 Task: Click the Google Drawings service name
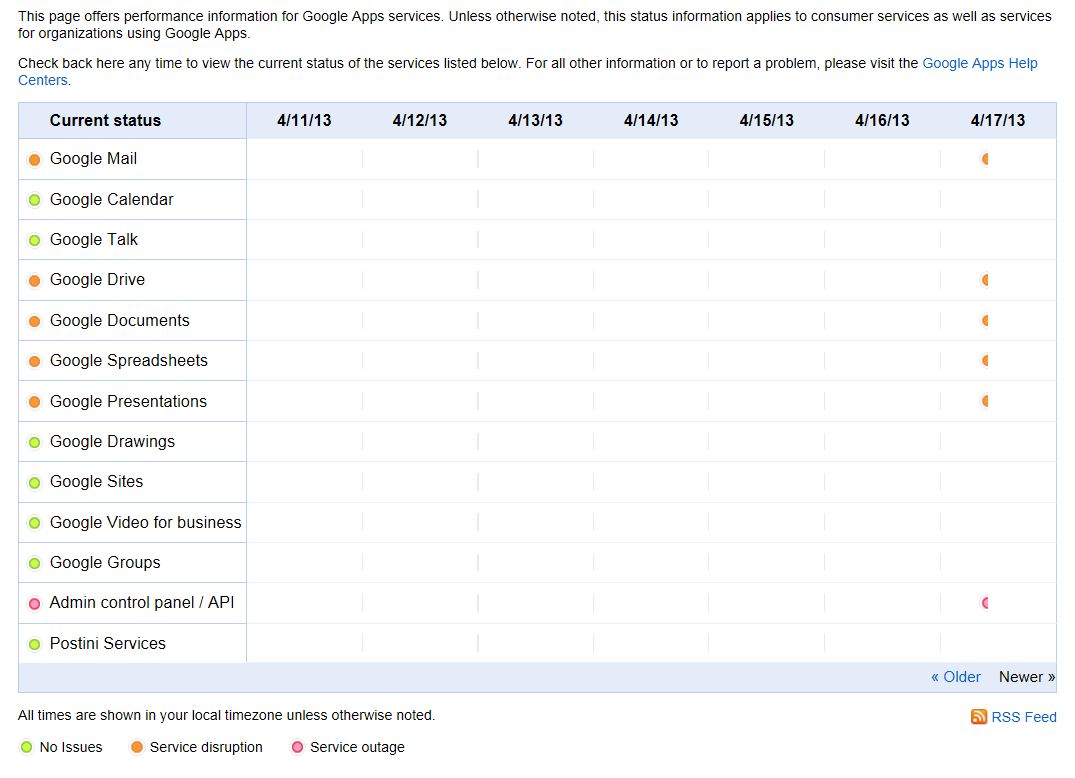pyautogui.click(x=112, y=441)
